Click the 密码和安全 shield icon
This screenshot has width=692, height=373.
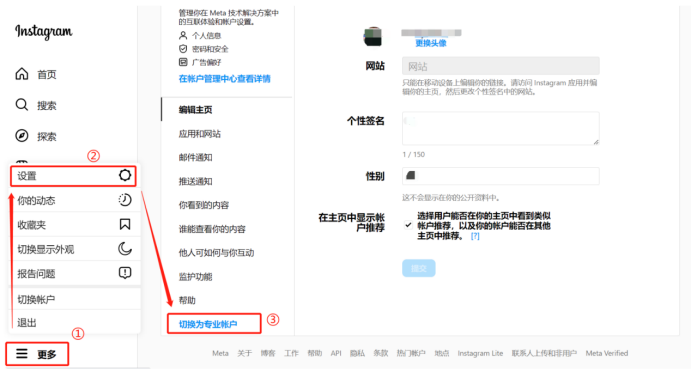pyautogui.click(x=183, y=49)
